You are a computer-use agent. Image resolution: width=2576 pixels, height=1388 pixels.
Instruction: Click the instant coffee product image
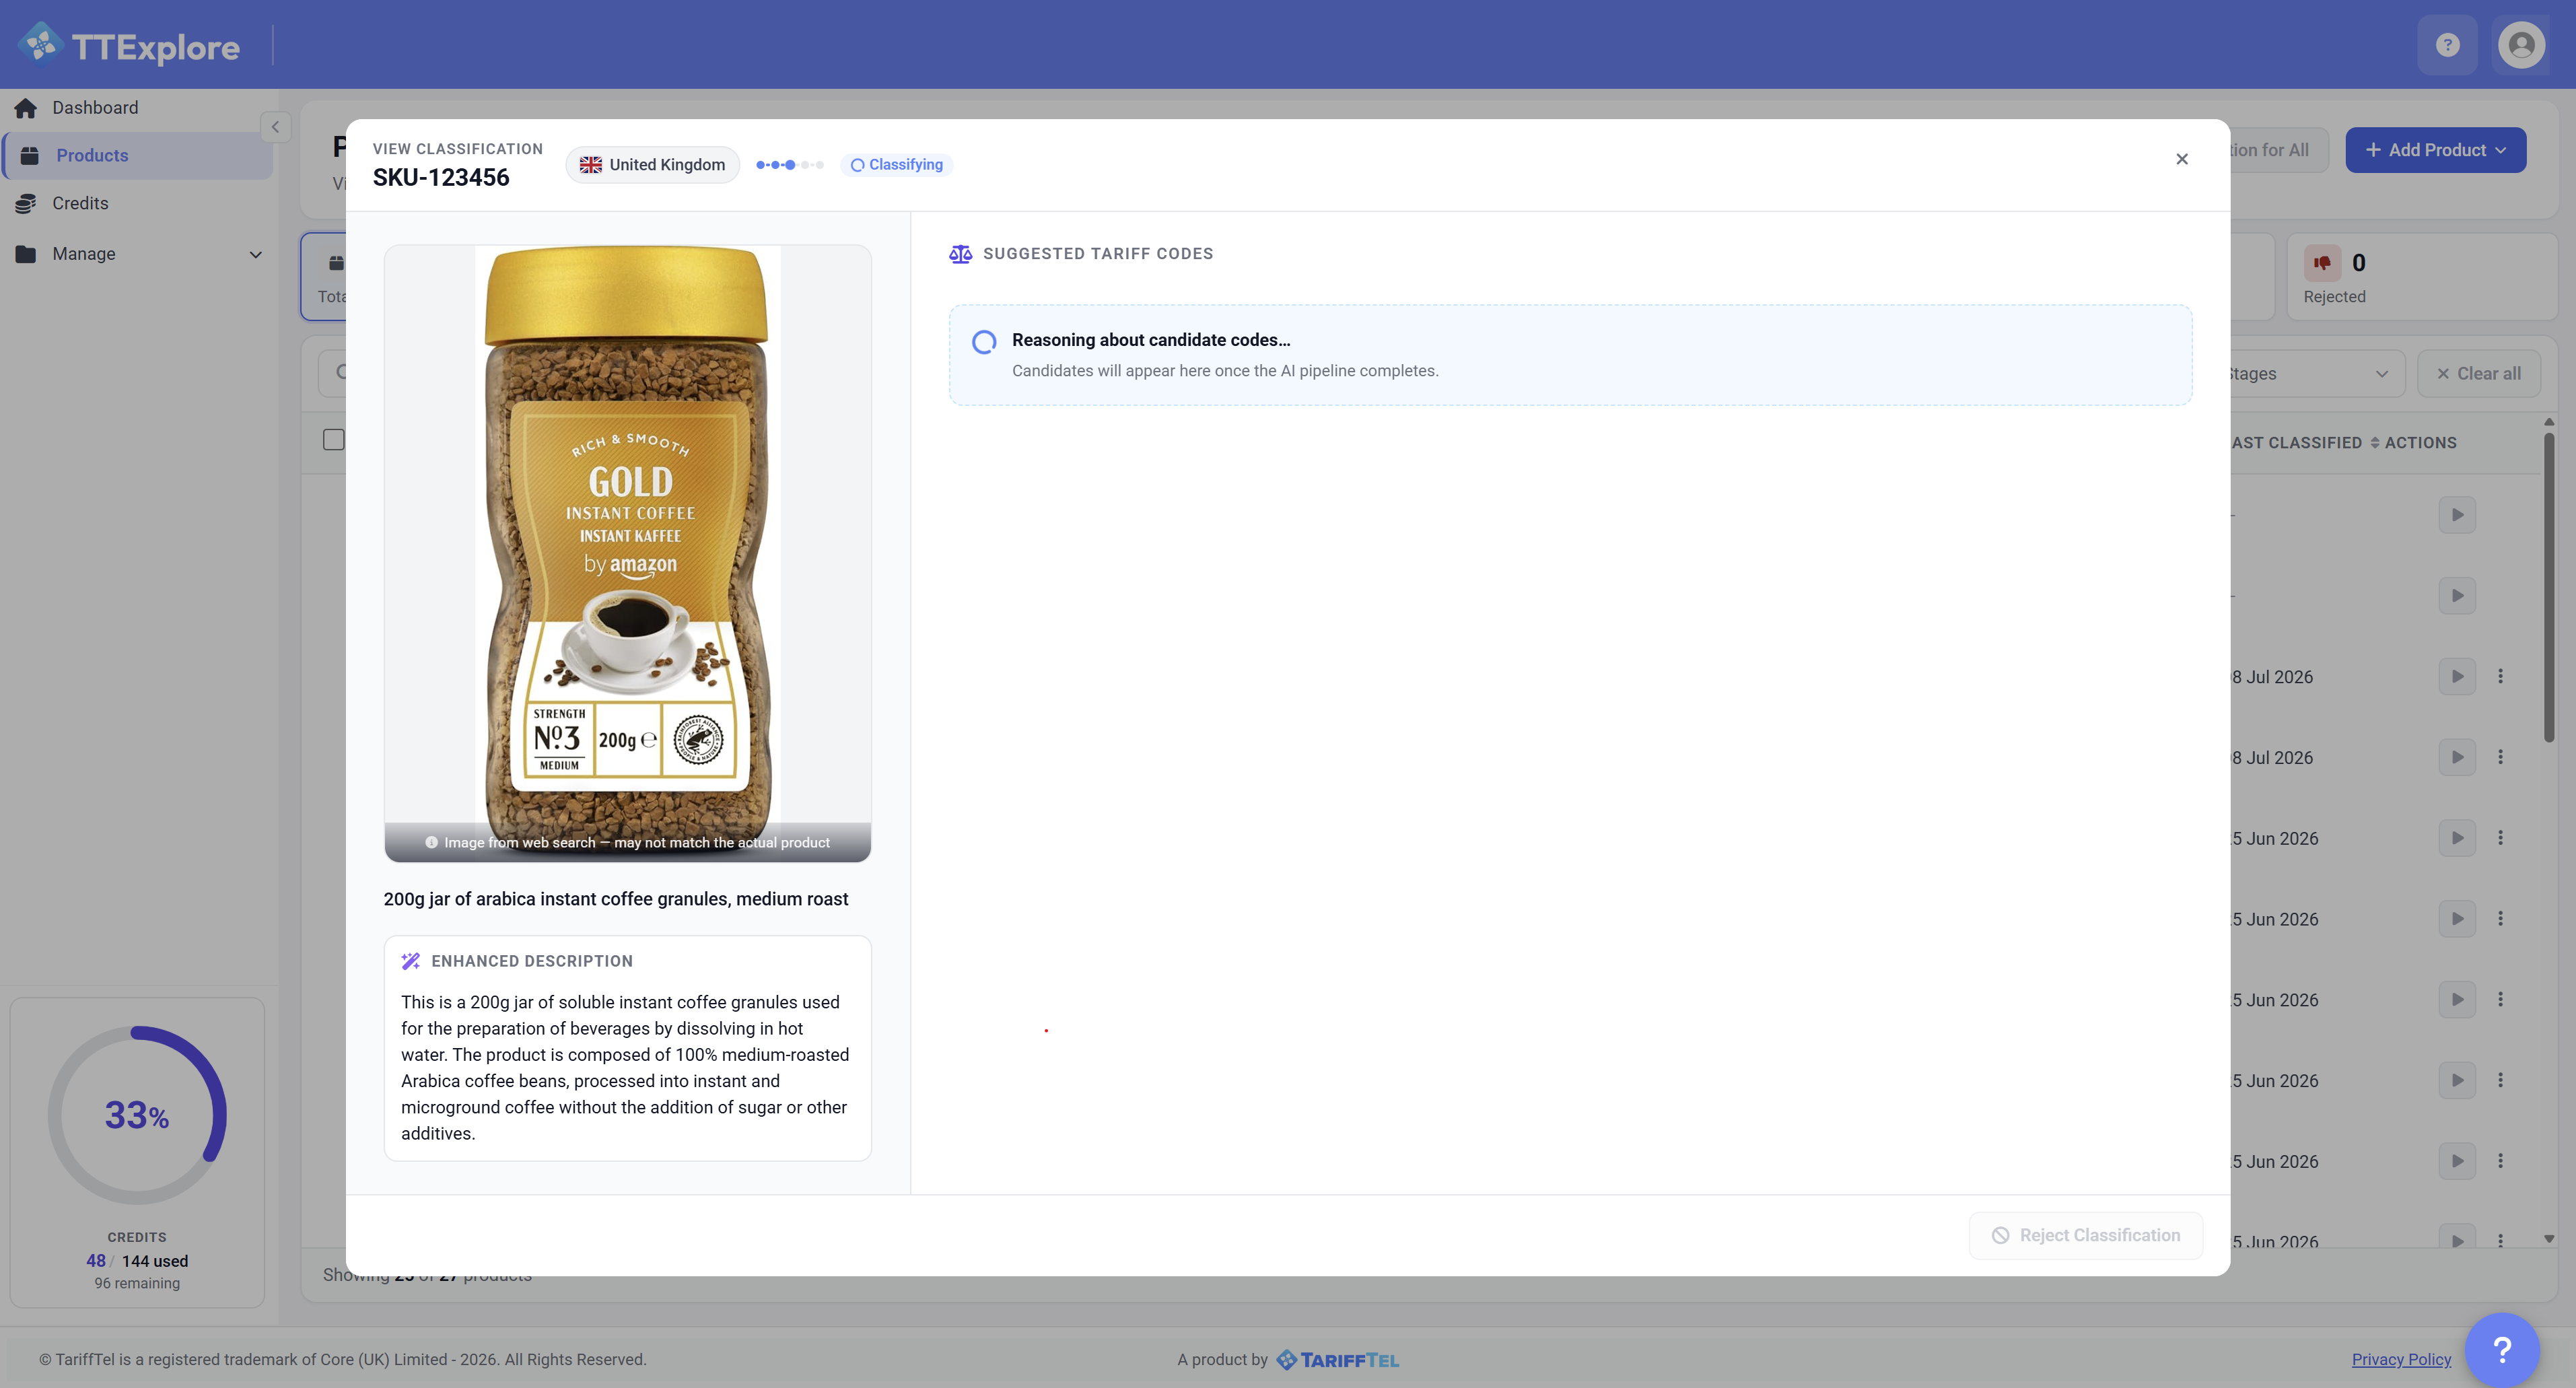627,553
